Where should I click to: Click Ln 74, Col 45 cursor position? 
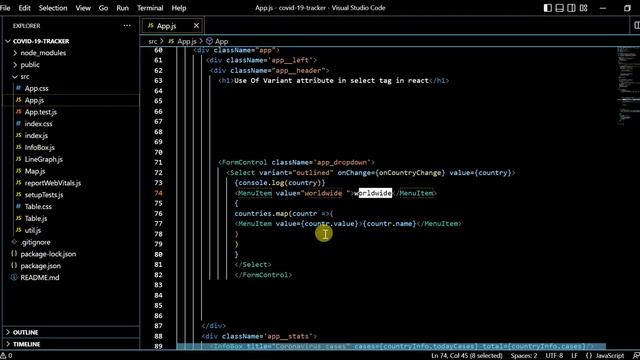point(467,356)
